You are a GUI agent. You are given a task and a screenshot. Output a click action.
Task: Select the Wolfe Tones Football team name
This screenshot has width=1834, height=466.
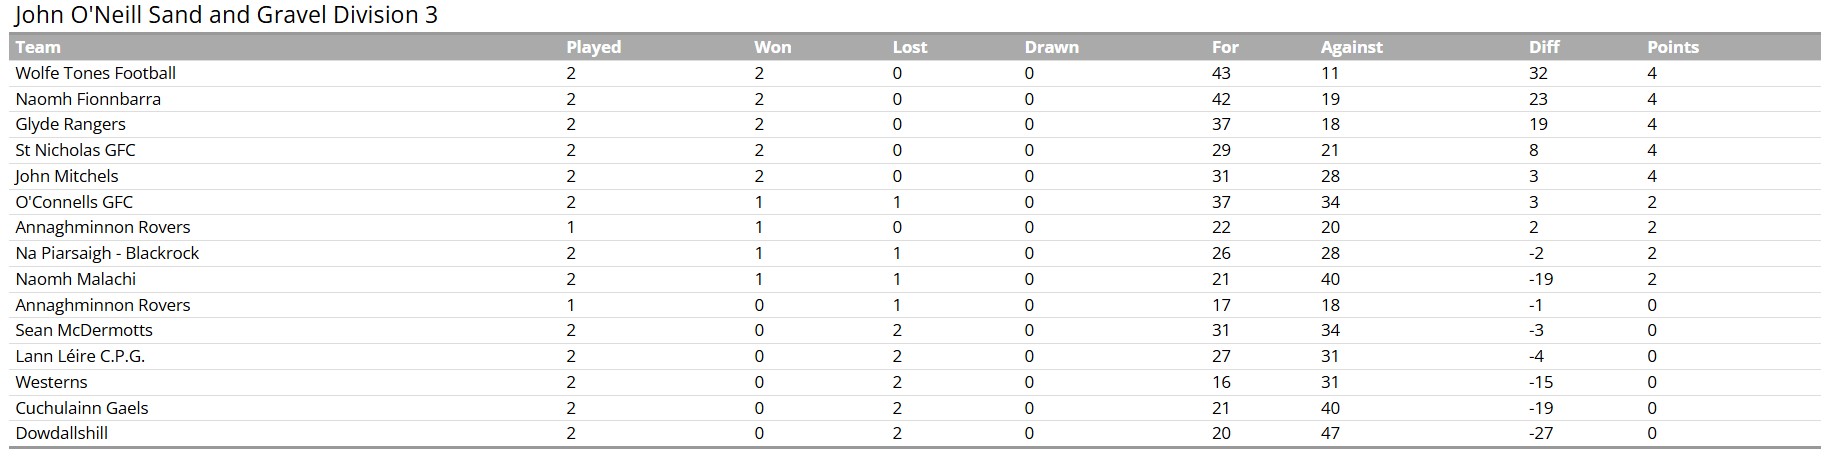(x=95, y=73)
